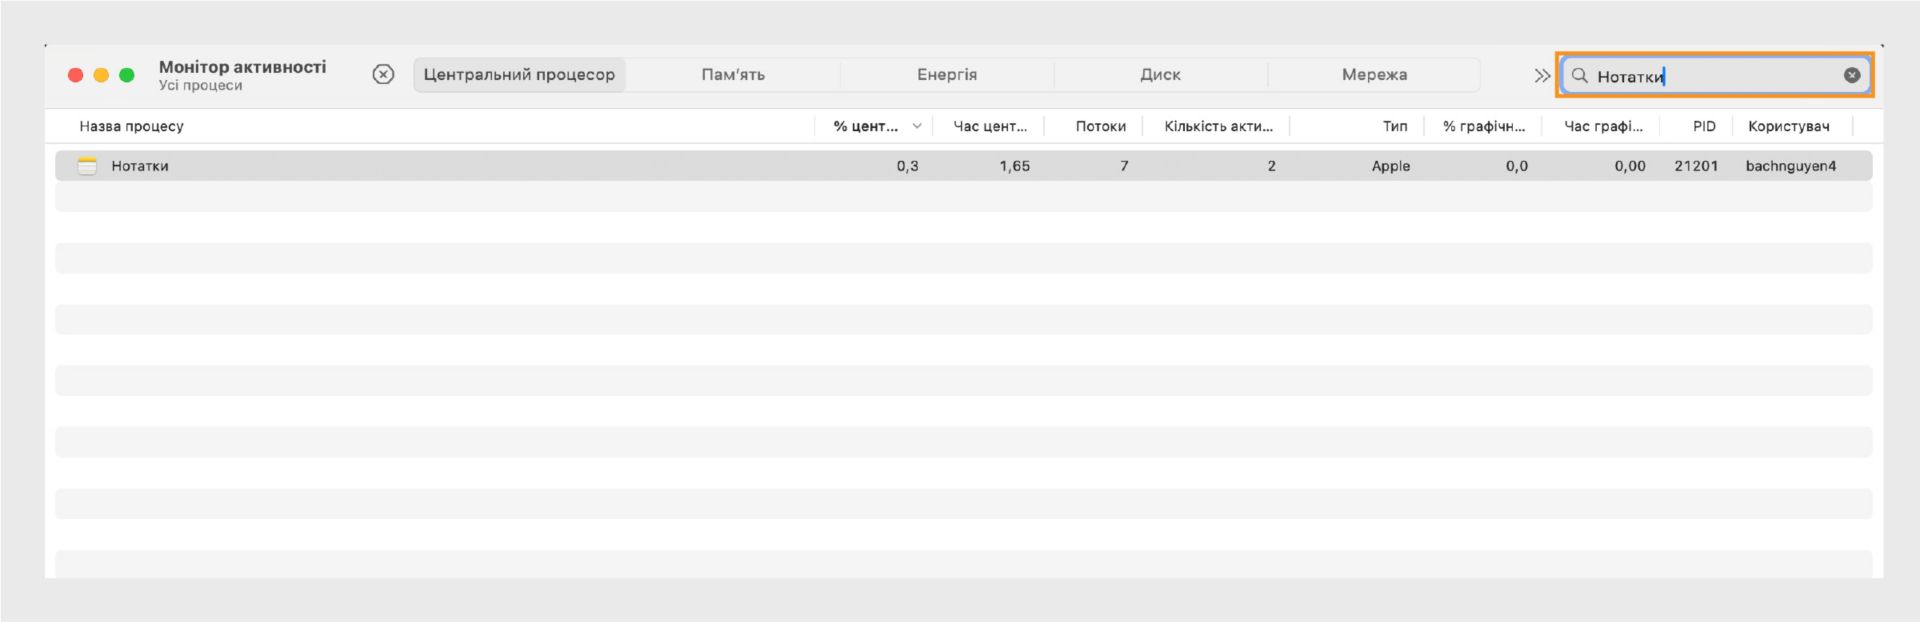This screenshot has height=622, width=1920.
Task: Switch to the Диск tab
Action: coord(1160,75)
